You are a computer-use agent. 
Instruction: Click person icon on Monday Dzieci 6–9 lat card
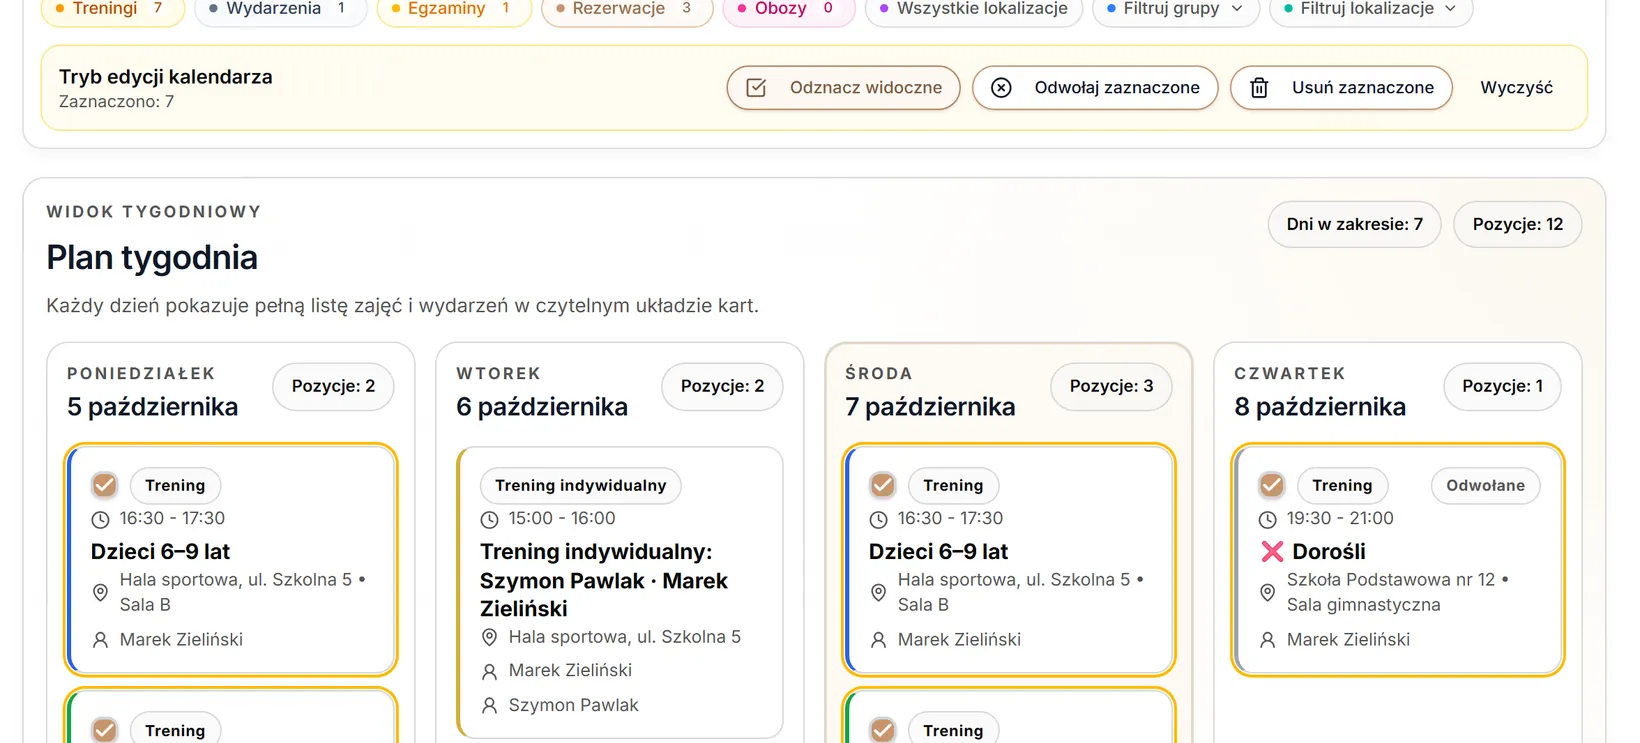click(100, 640)
